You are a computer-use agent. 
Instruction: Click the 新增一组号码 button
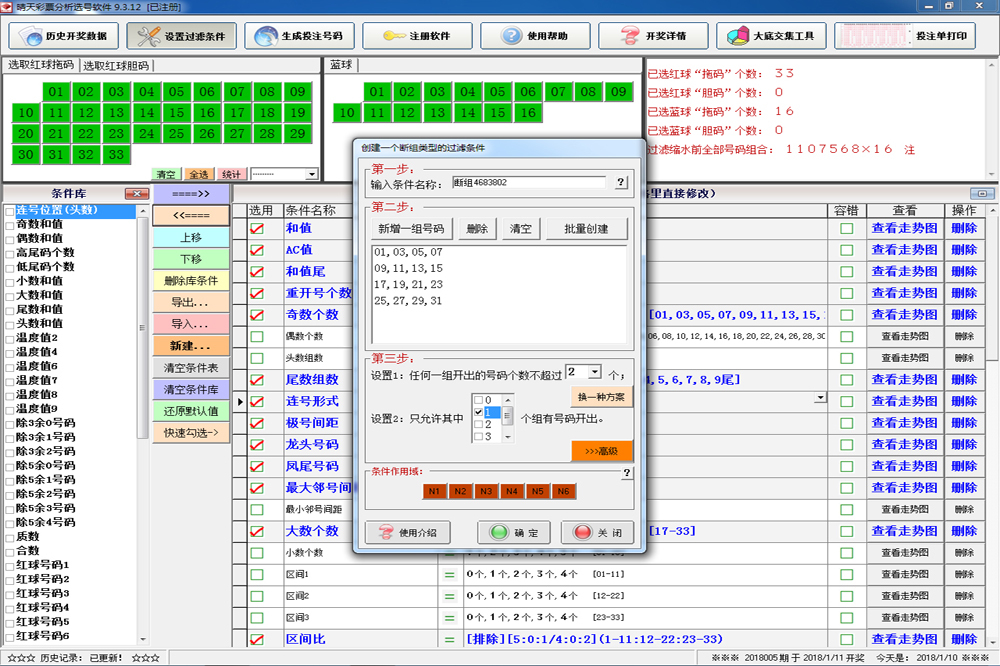point(411,228)
